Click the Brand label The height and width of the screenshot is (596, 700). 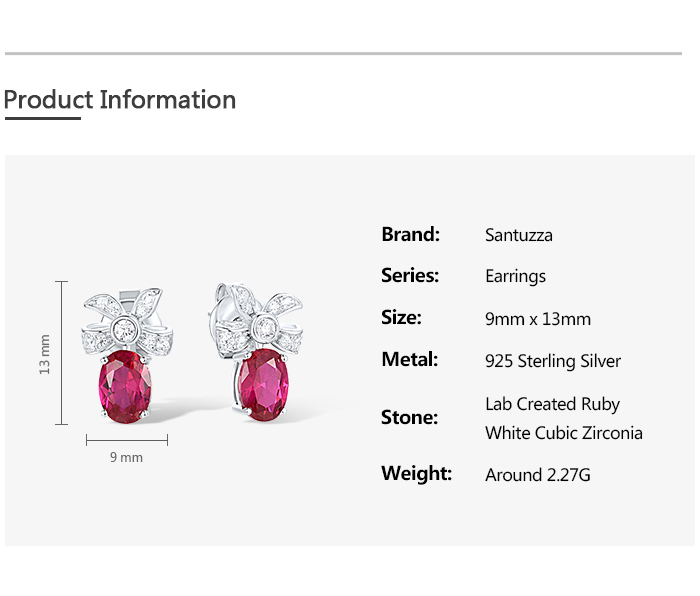(x=410, y=235)
